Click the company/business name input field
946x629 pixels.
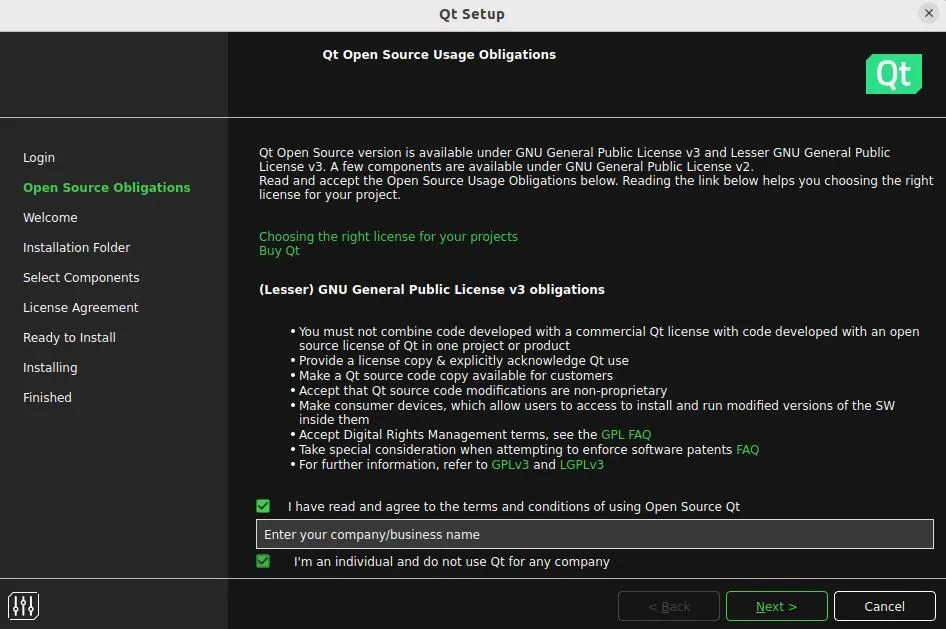(x=595, y=534)
